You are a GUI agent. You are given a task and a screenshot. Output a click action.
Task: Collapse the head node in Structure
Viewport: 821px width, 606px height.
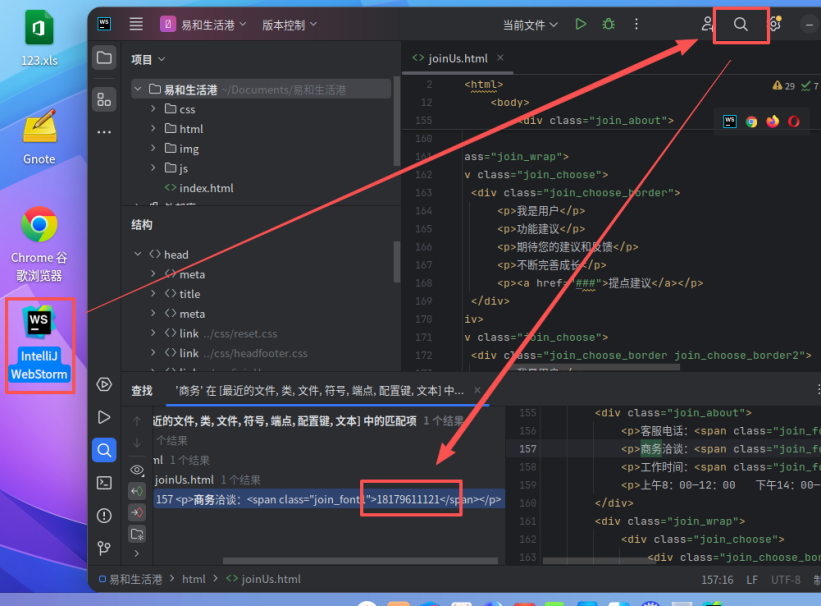pos(138,254)
